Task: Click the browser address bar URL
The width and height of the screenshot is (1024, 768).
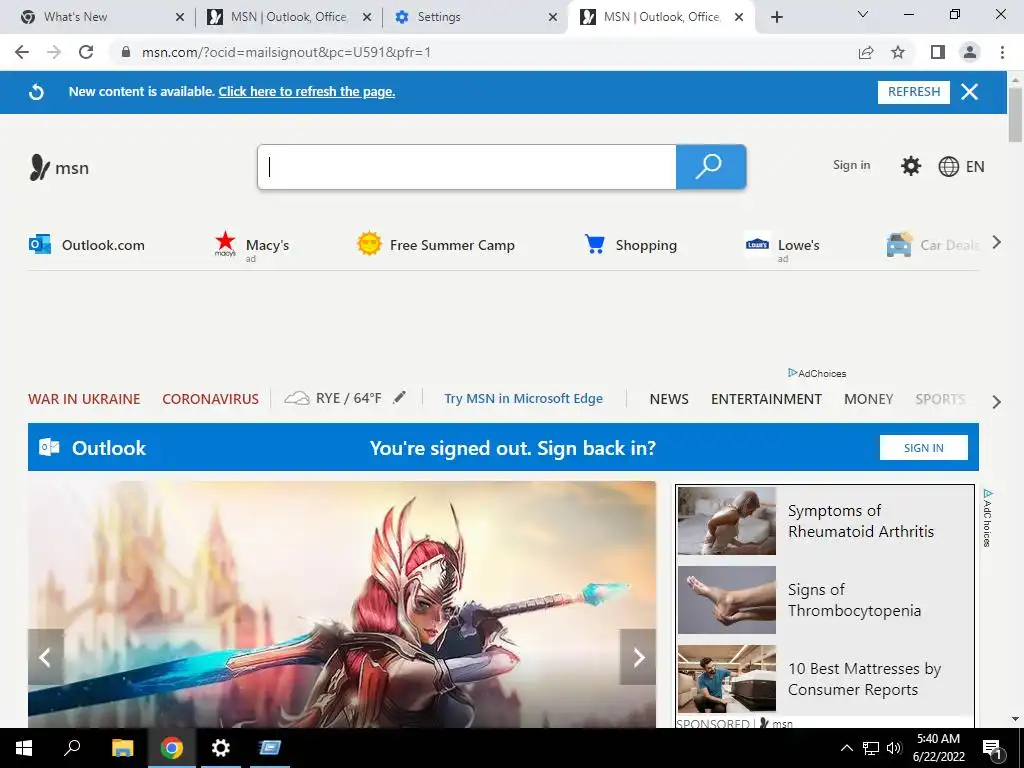Action: pyautogui.click(x=286, y=52)
